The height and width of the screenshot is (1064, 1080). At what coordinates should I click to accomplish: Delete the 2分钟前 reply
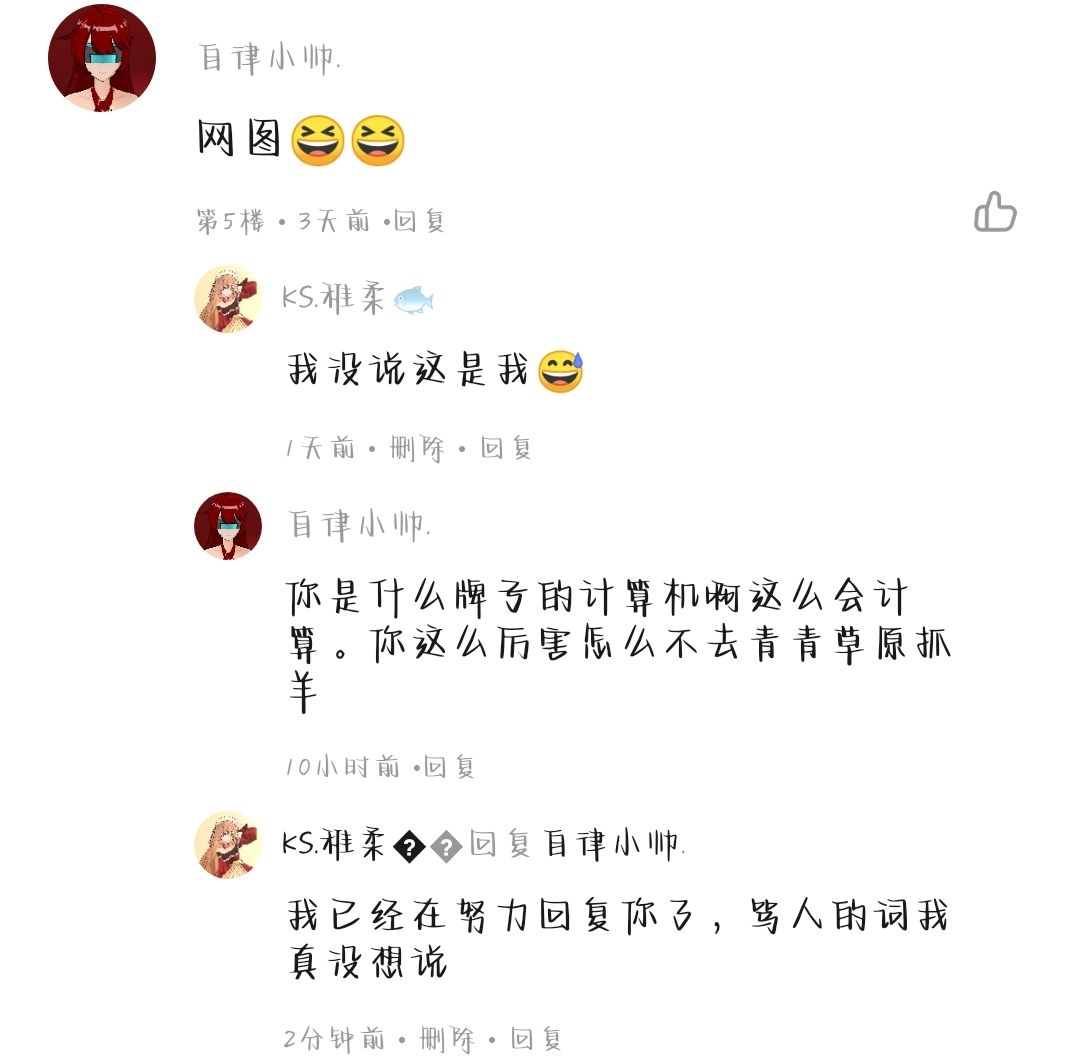pyautogui.click(x=447, y=1039)
